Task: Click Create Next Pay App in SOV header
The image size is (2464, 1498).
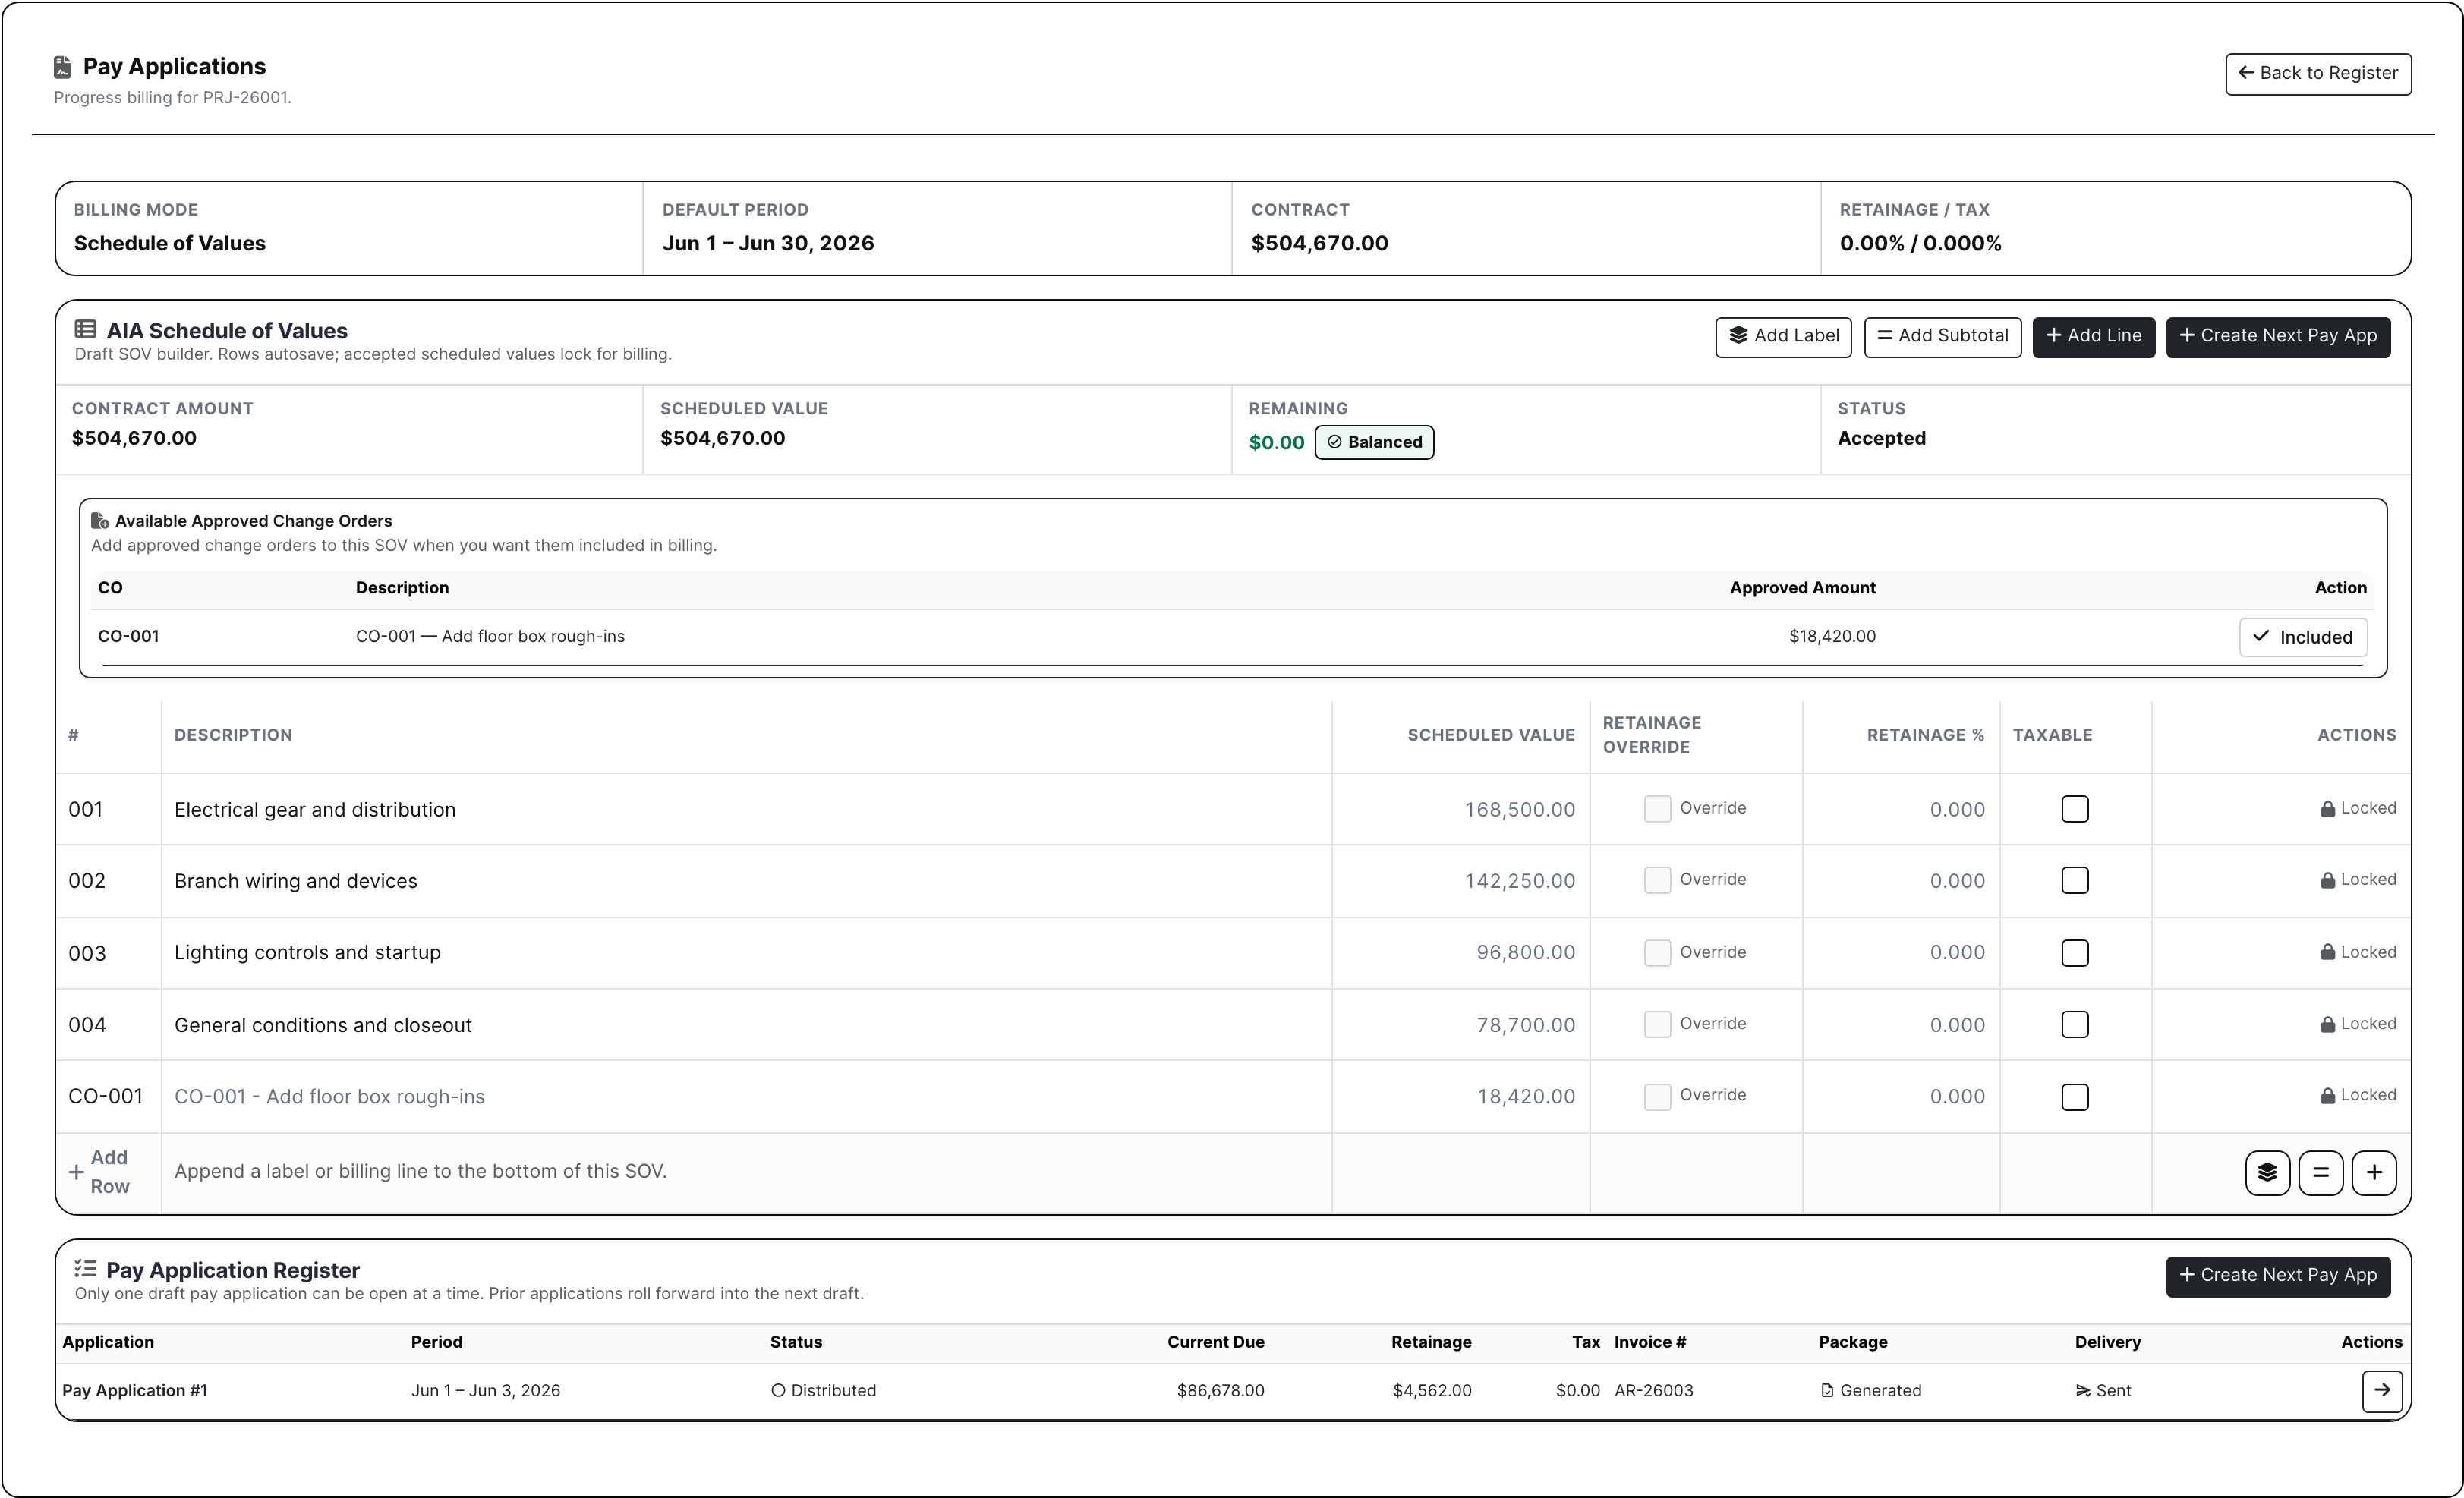Action: click(x=2278, y=336)
